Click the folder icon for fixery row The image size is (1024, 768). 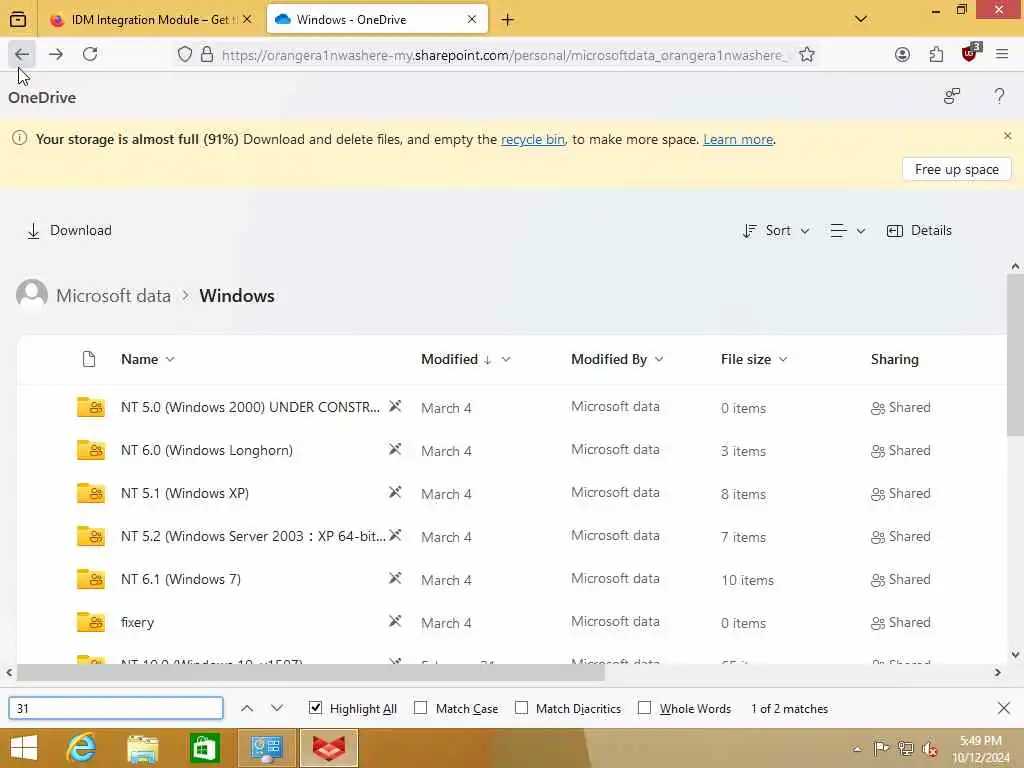click(91, 622)
